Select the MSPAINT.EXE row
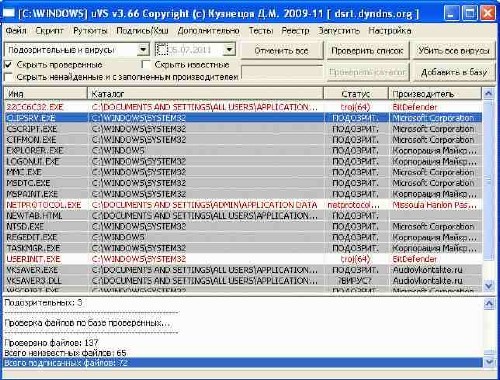This screenshot has height=380, width=500. [243, 194]
